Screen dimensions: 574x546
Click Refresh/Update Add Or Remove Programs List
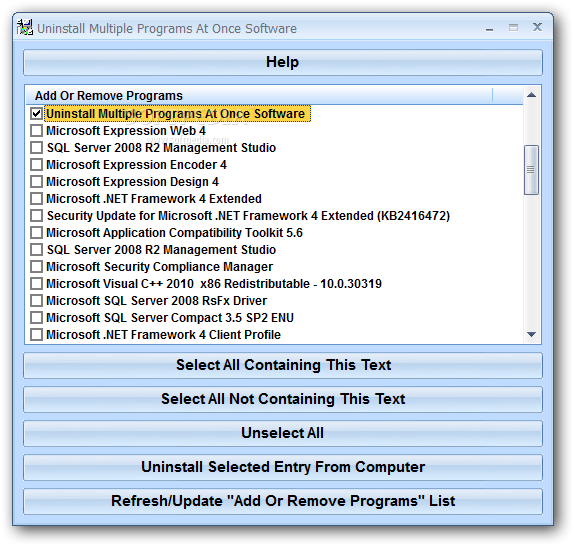tap(283, 501)
